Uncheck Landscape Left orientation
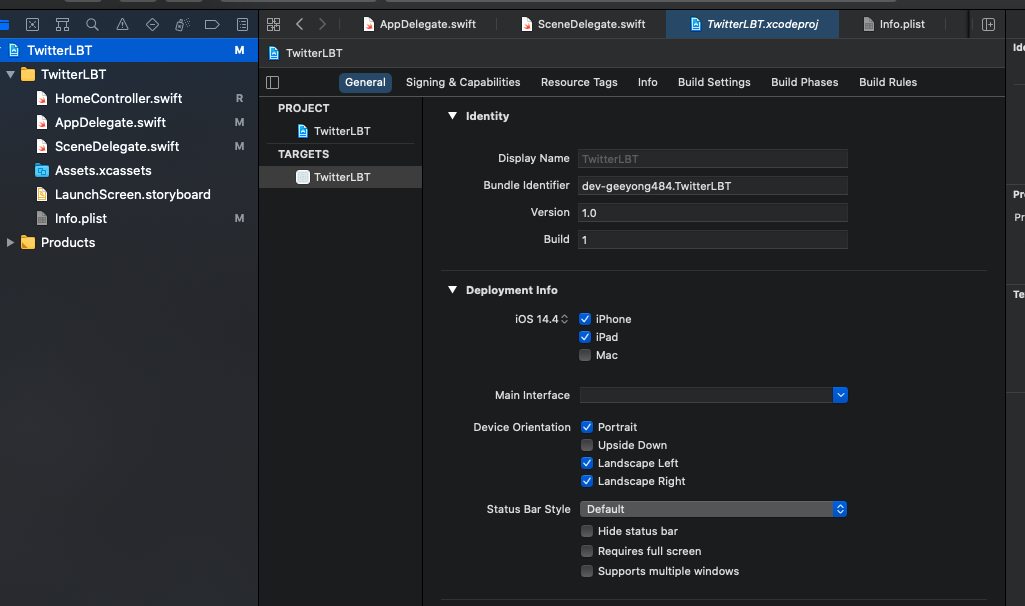 587,463
